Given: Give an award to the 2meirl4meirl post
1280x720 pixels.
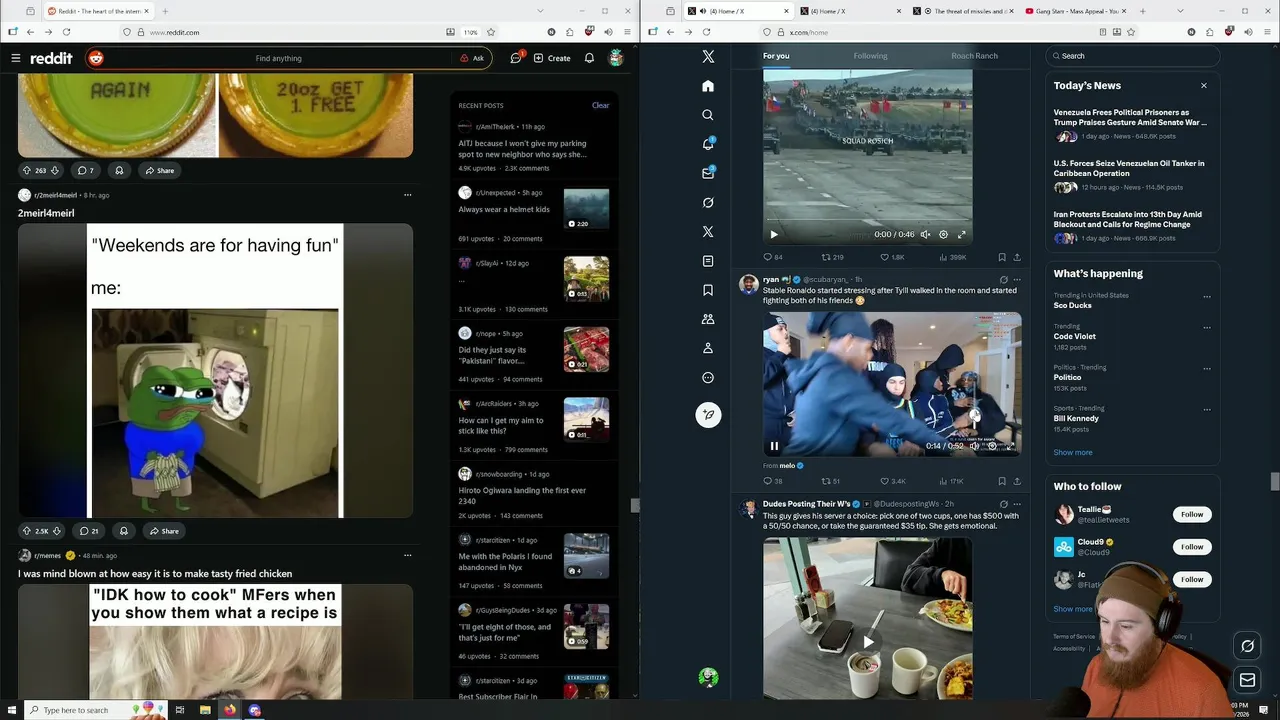Looking at the screenshot, I should coord(124,531).
